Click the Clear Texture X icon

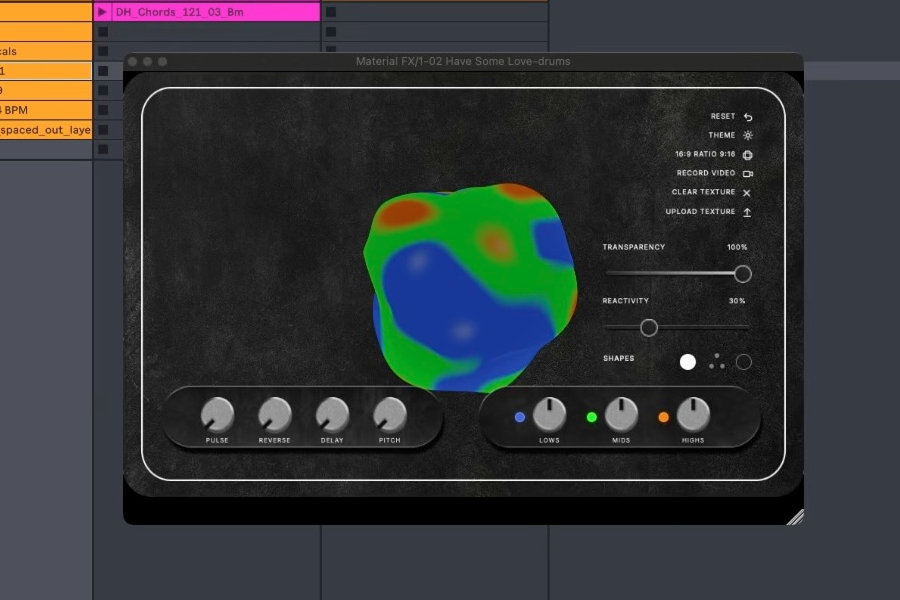[747, 193]
